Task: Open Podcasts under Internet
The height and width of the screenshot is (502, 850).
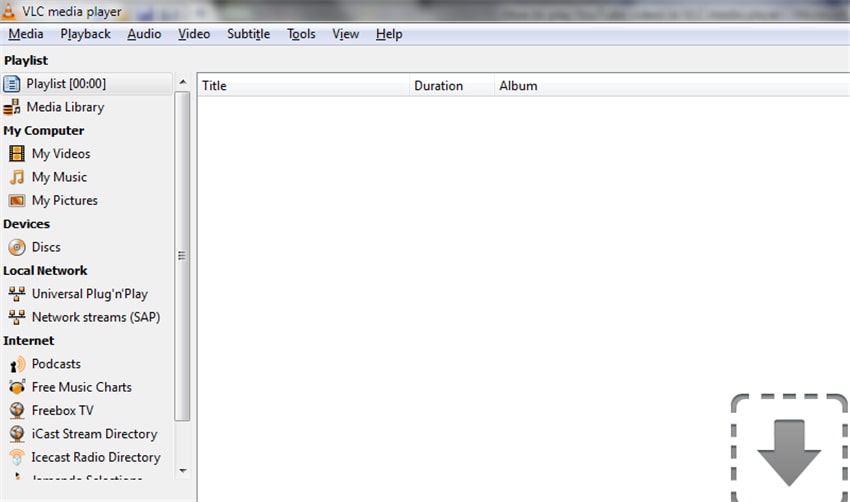Action: 56,364
